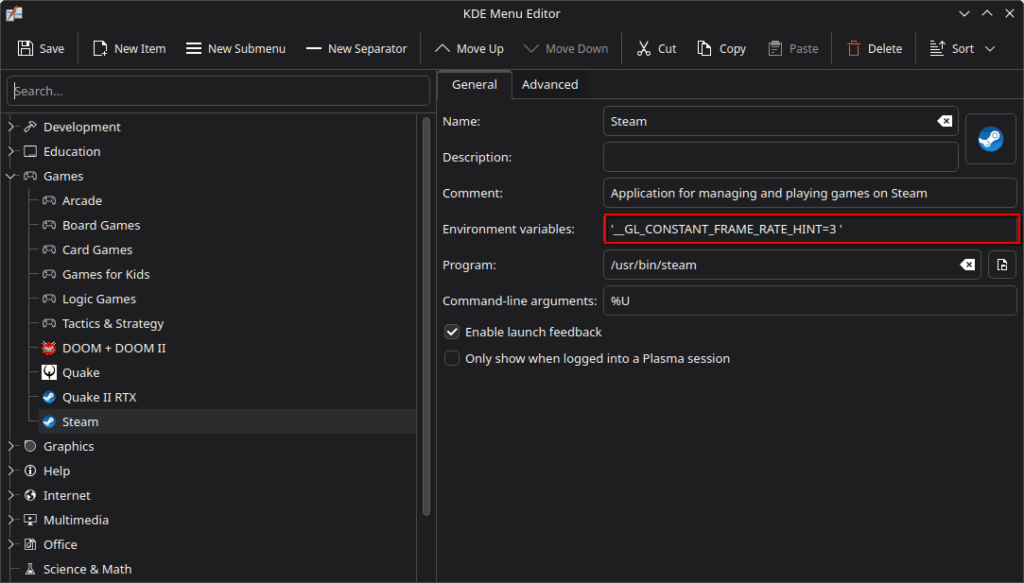This screenshot has width=1024, height=583.
Task: Copy the selected menu entry
Action: point(721,48)
